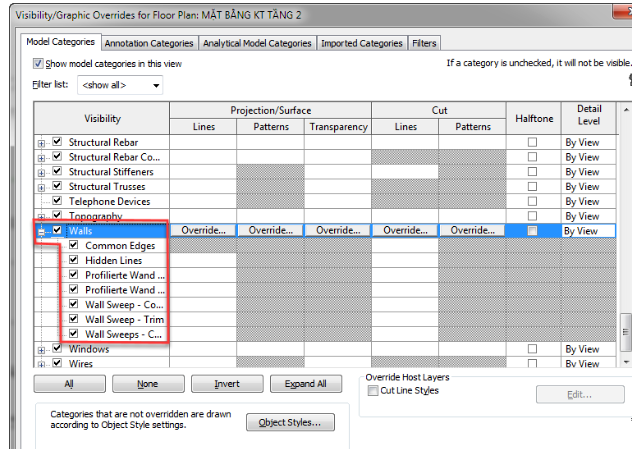Image resolution: width=632 pixels, height=449 pixels.
Task: Open Object Styles settings
Action: click(290, 423)
